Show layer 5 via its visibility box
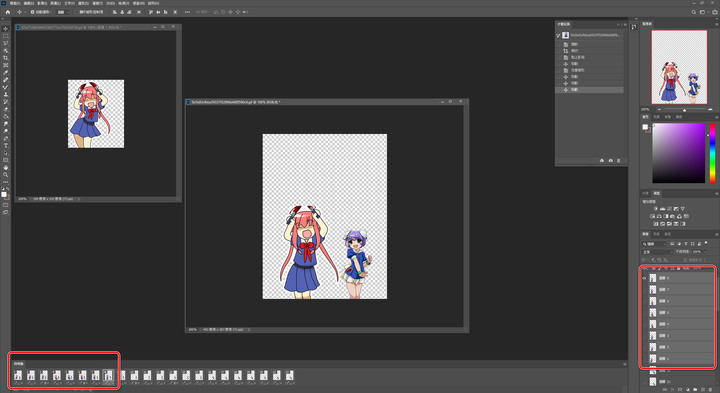720x393 pixels. coord(644,312)
